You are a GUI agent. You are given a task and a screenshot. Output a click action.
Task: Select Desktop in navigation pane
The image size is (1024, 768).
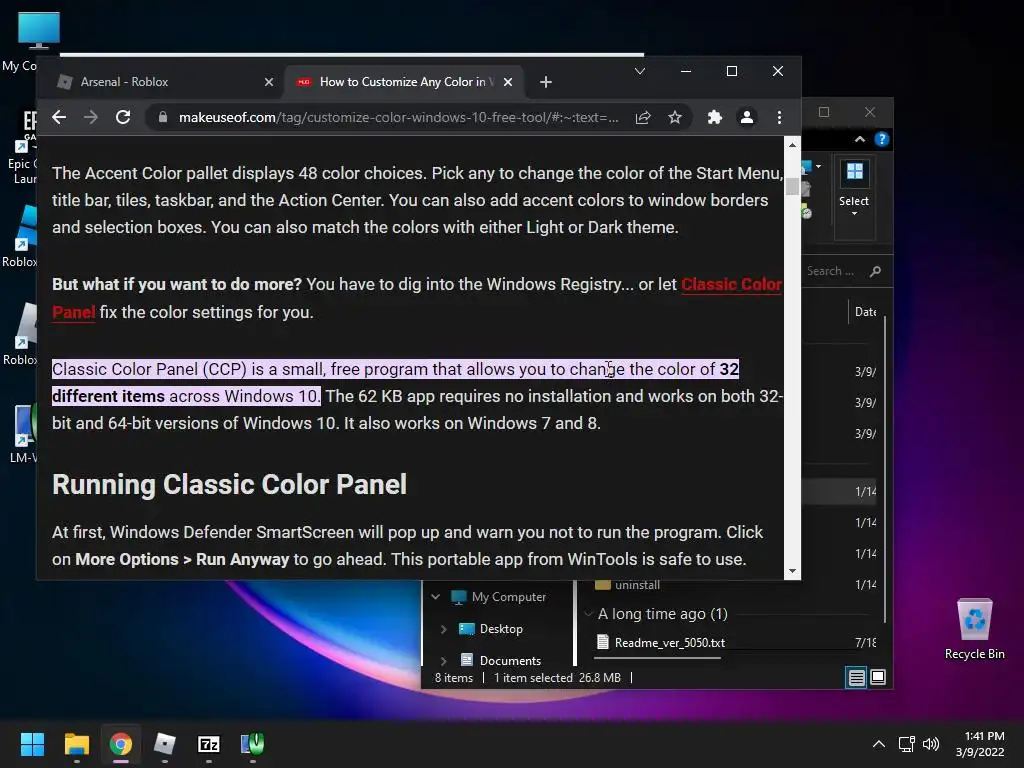[501, 629]
